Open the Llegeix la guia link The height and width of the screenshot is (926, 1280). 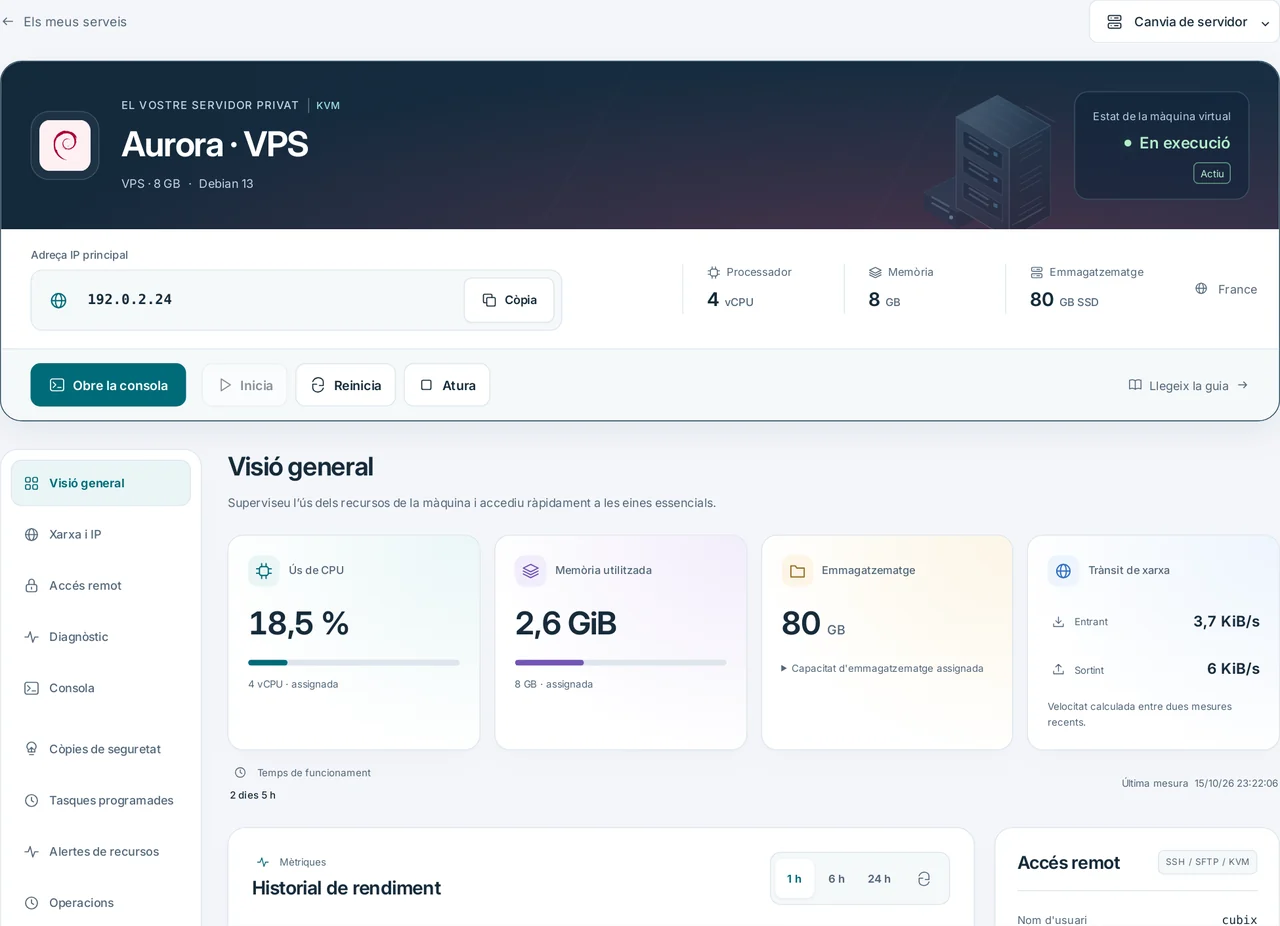[1188, 385]
